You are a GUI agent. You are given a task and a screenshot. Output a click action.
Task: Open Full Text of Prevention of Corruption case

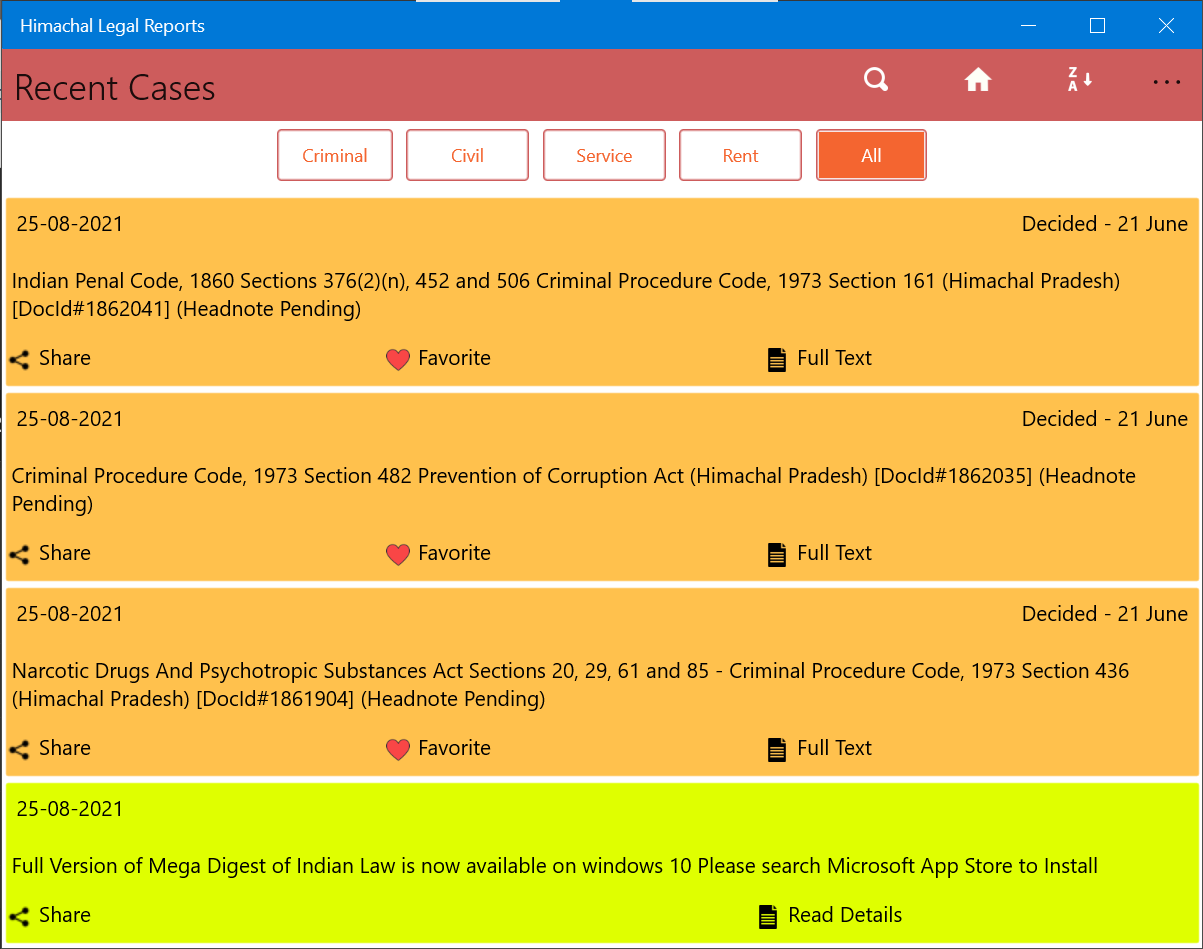tap(835, 553)
